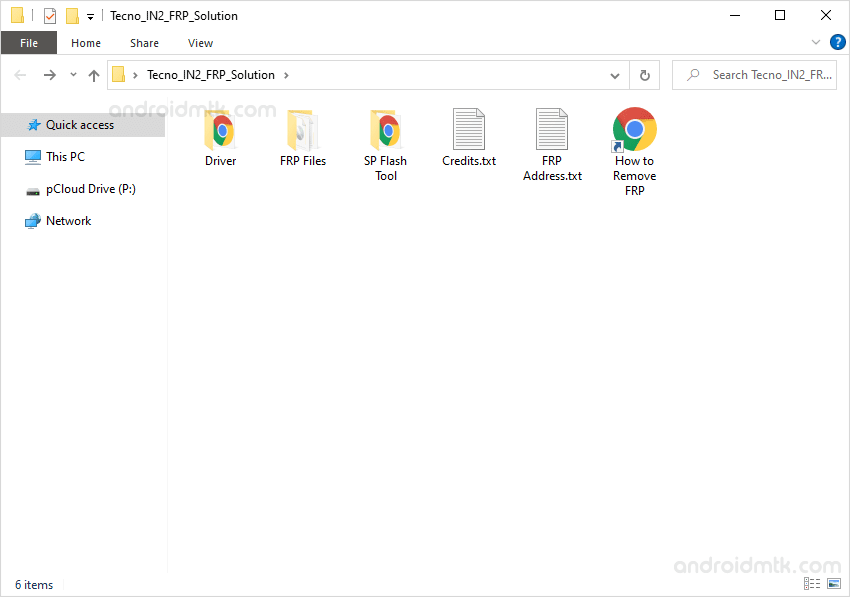Switch to details view layout

[812, 584]
